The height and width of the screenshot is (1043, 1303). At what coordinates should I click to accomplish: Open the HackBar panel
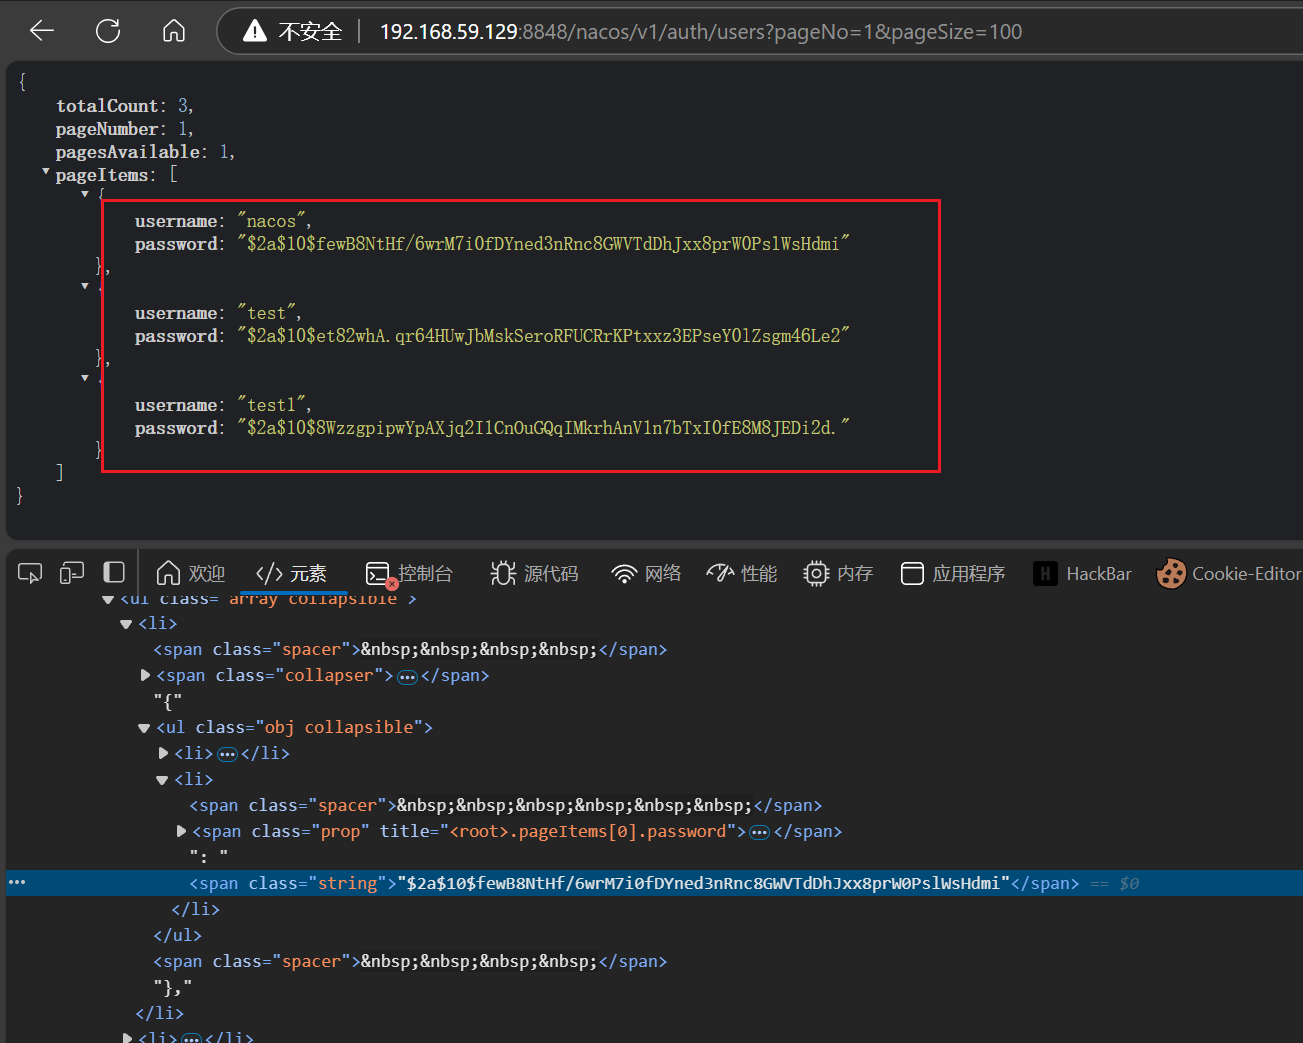(x=1083, y=573)
